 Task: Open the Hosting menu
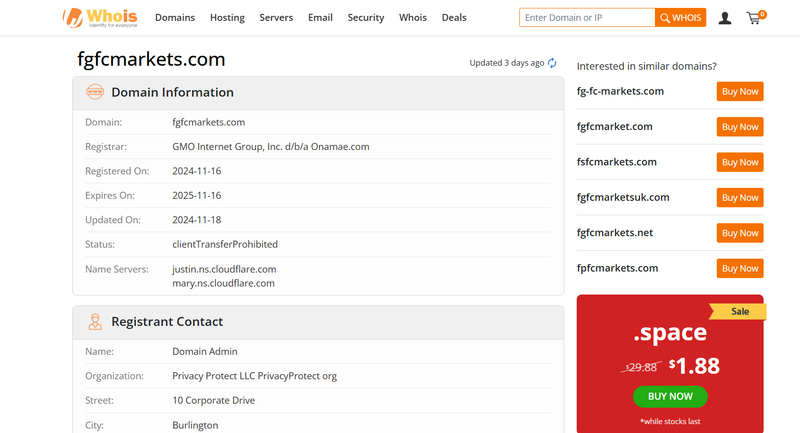pyautogui.click(x=227, y=17)
